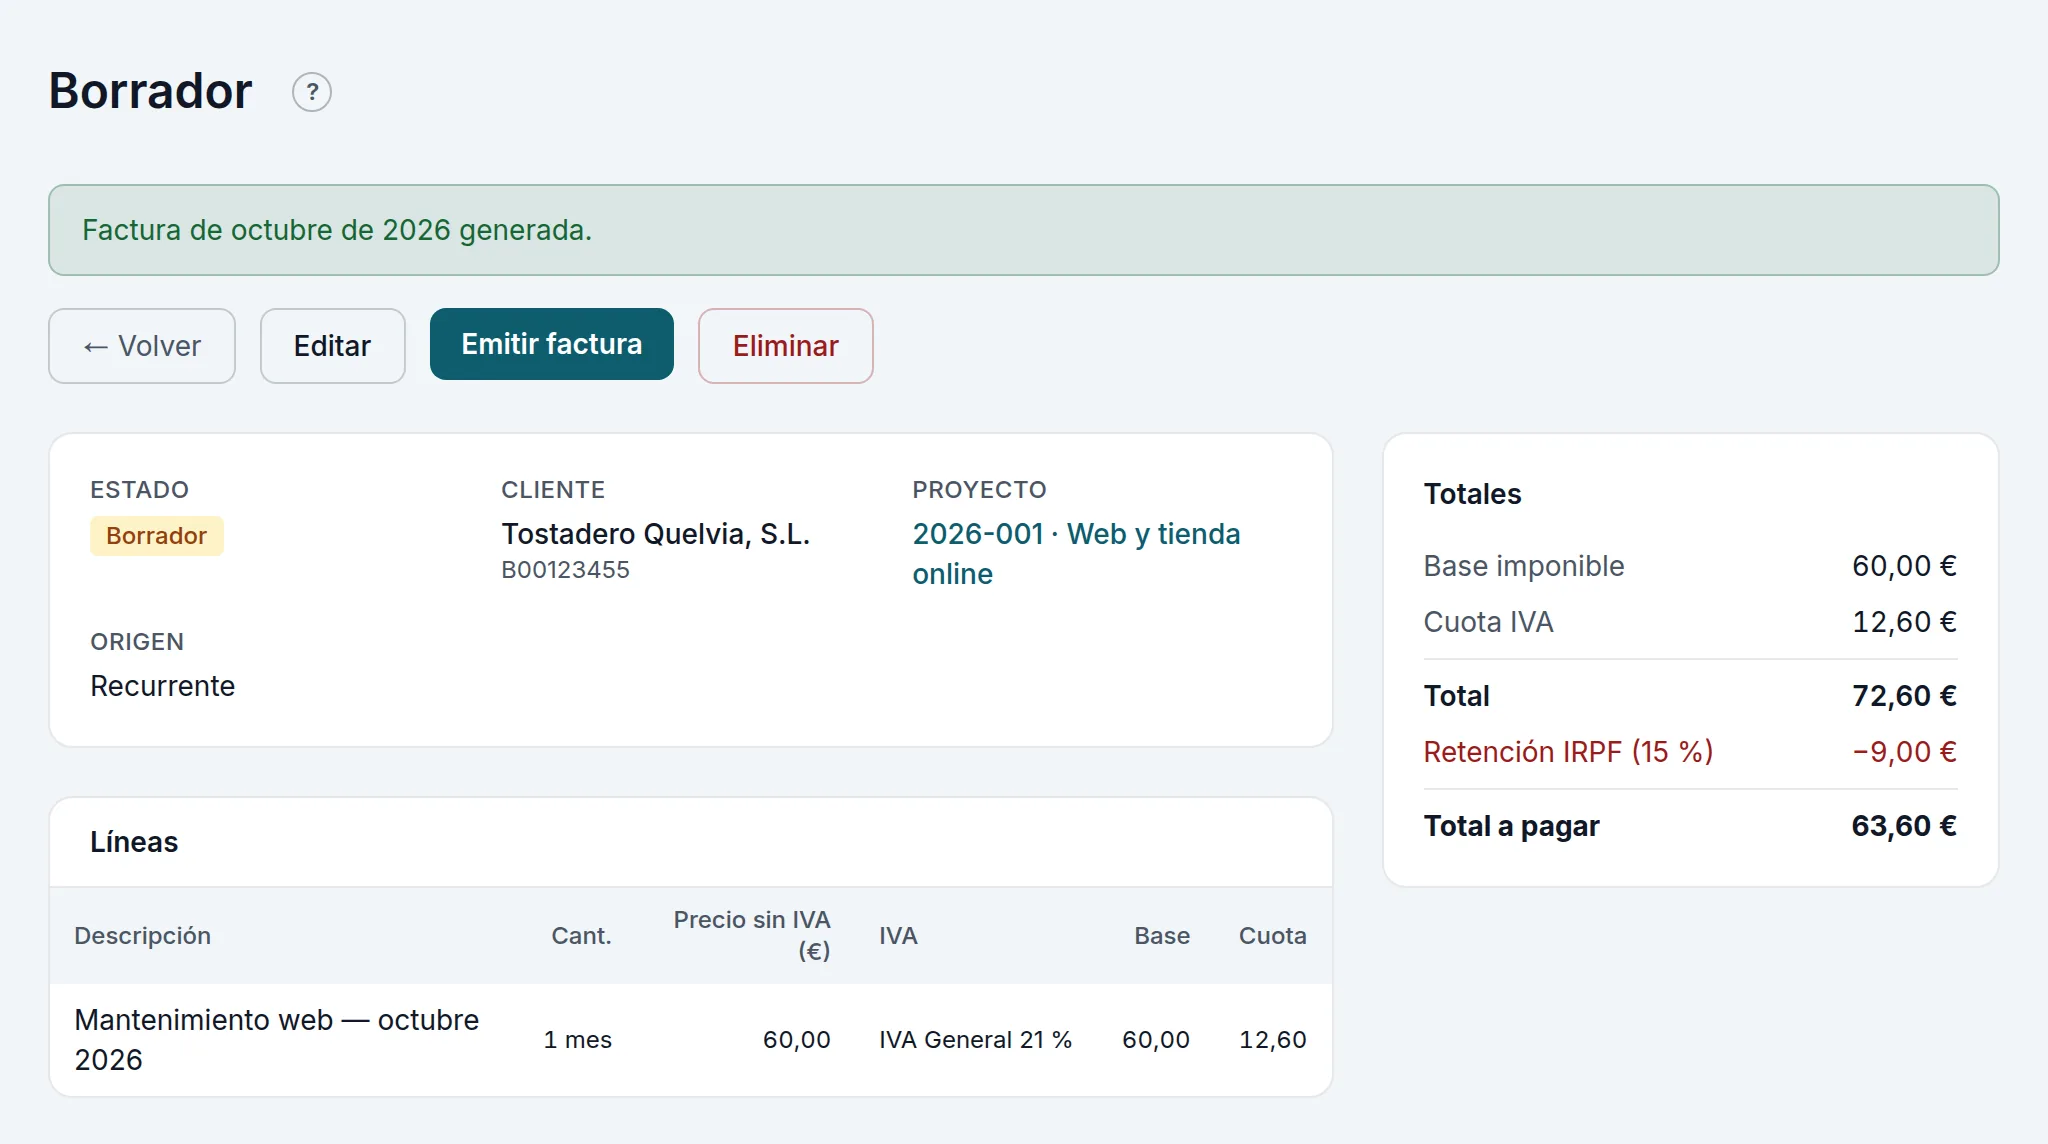Screen dimensions: 2048x1144
Task: Click the quantity cell 1 mes
Action: coord(577,1040)
